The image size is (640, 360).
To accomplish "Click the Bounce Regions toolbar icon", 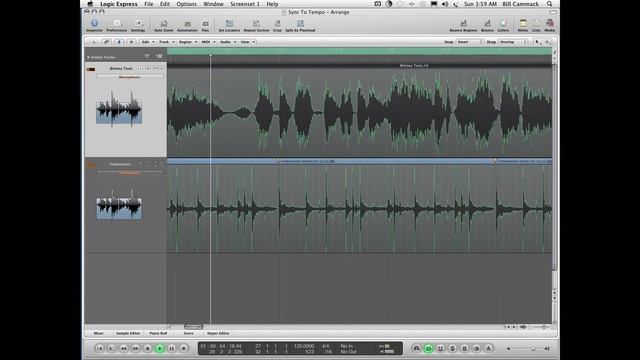I will pyautogui.click(x=463, y=25).
